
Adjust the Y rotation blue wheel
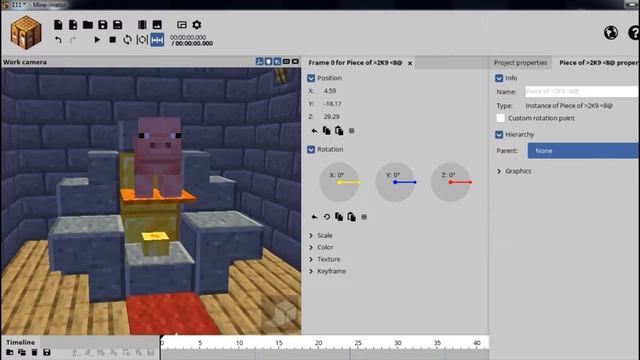point(395,182)
